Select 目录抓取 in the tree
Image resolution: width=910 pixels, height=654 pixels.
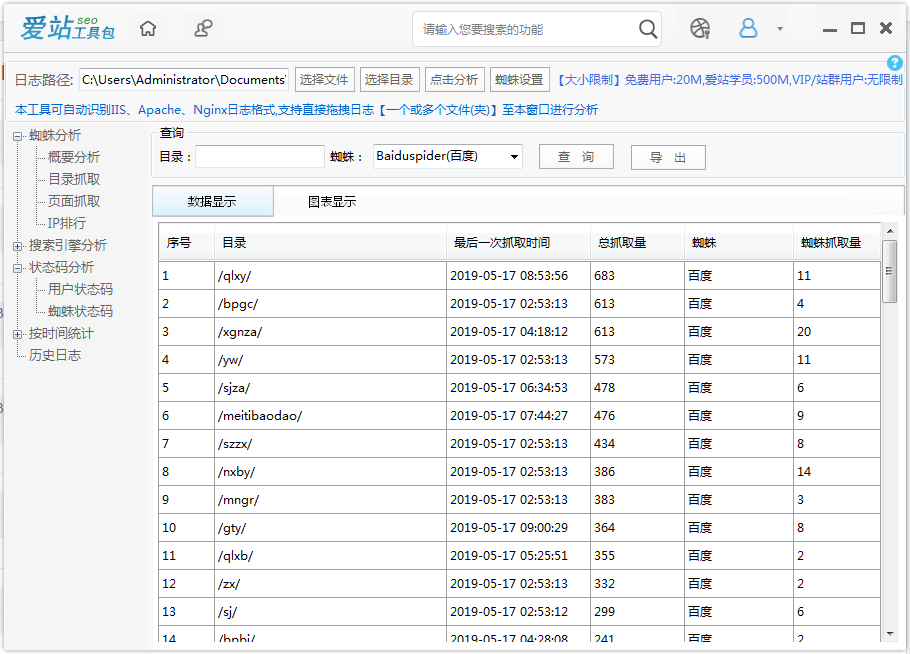click(x=74, y=179)
